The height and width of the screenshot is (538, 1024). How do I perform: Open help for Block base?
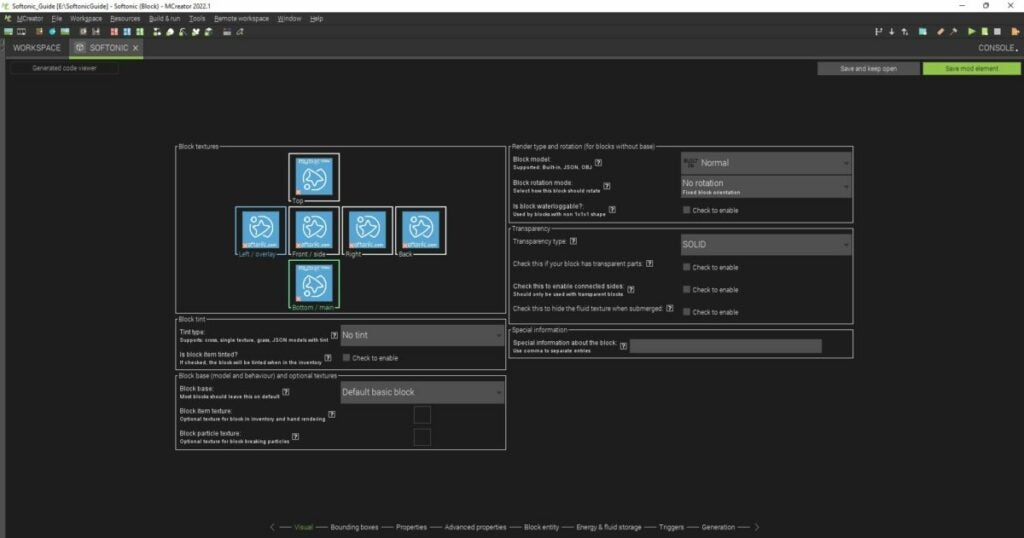285,392
